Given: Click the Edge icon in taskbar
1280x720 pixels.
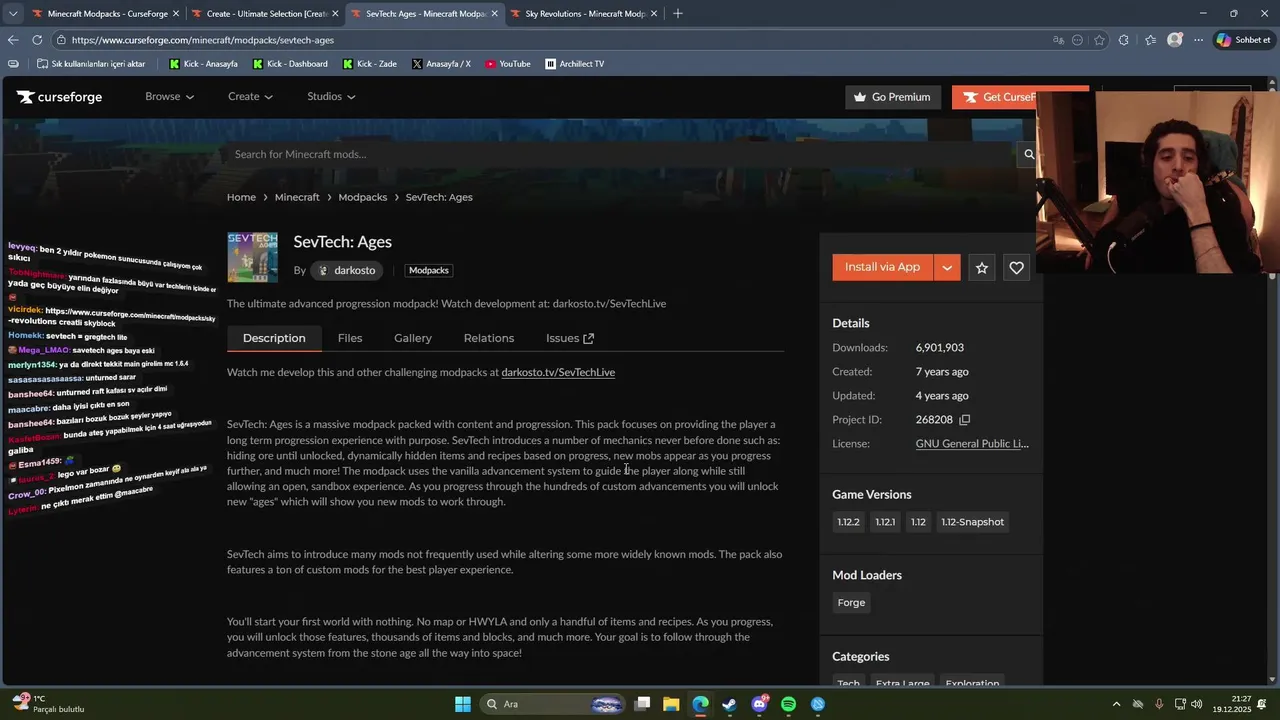Looking at the screenshot, I should click(x=700, y=704).
